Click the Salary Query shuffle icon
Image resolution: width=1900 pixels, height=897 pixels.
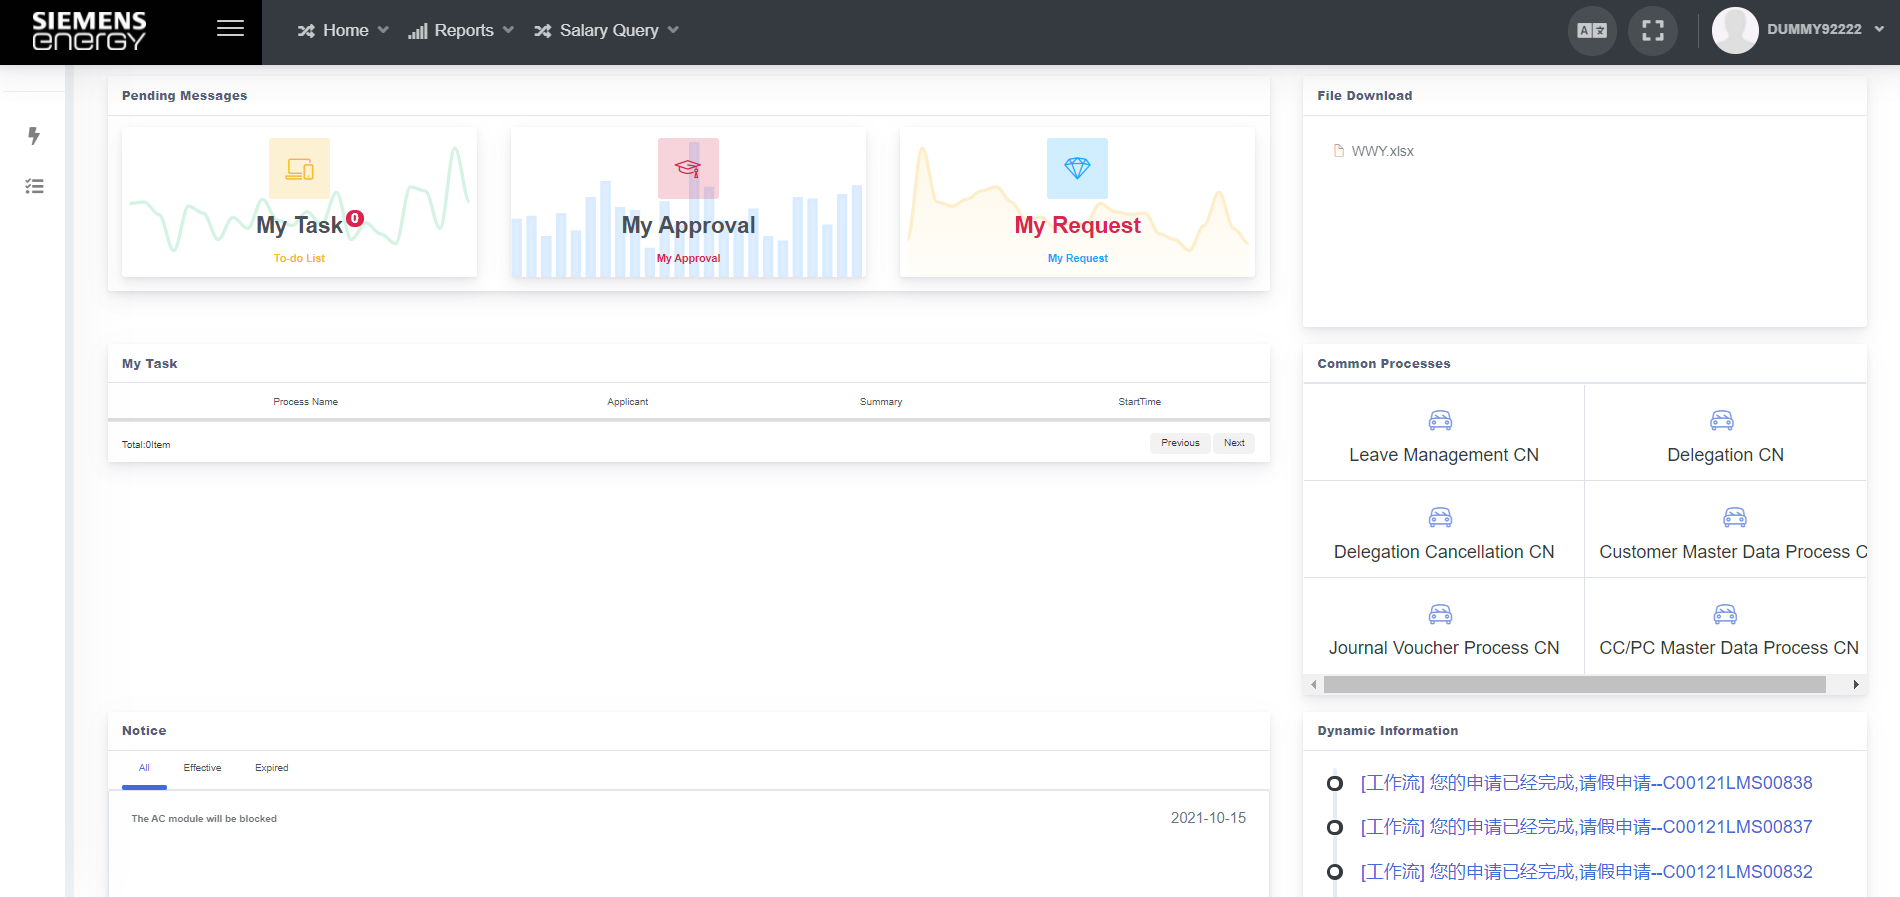(543, 31)
